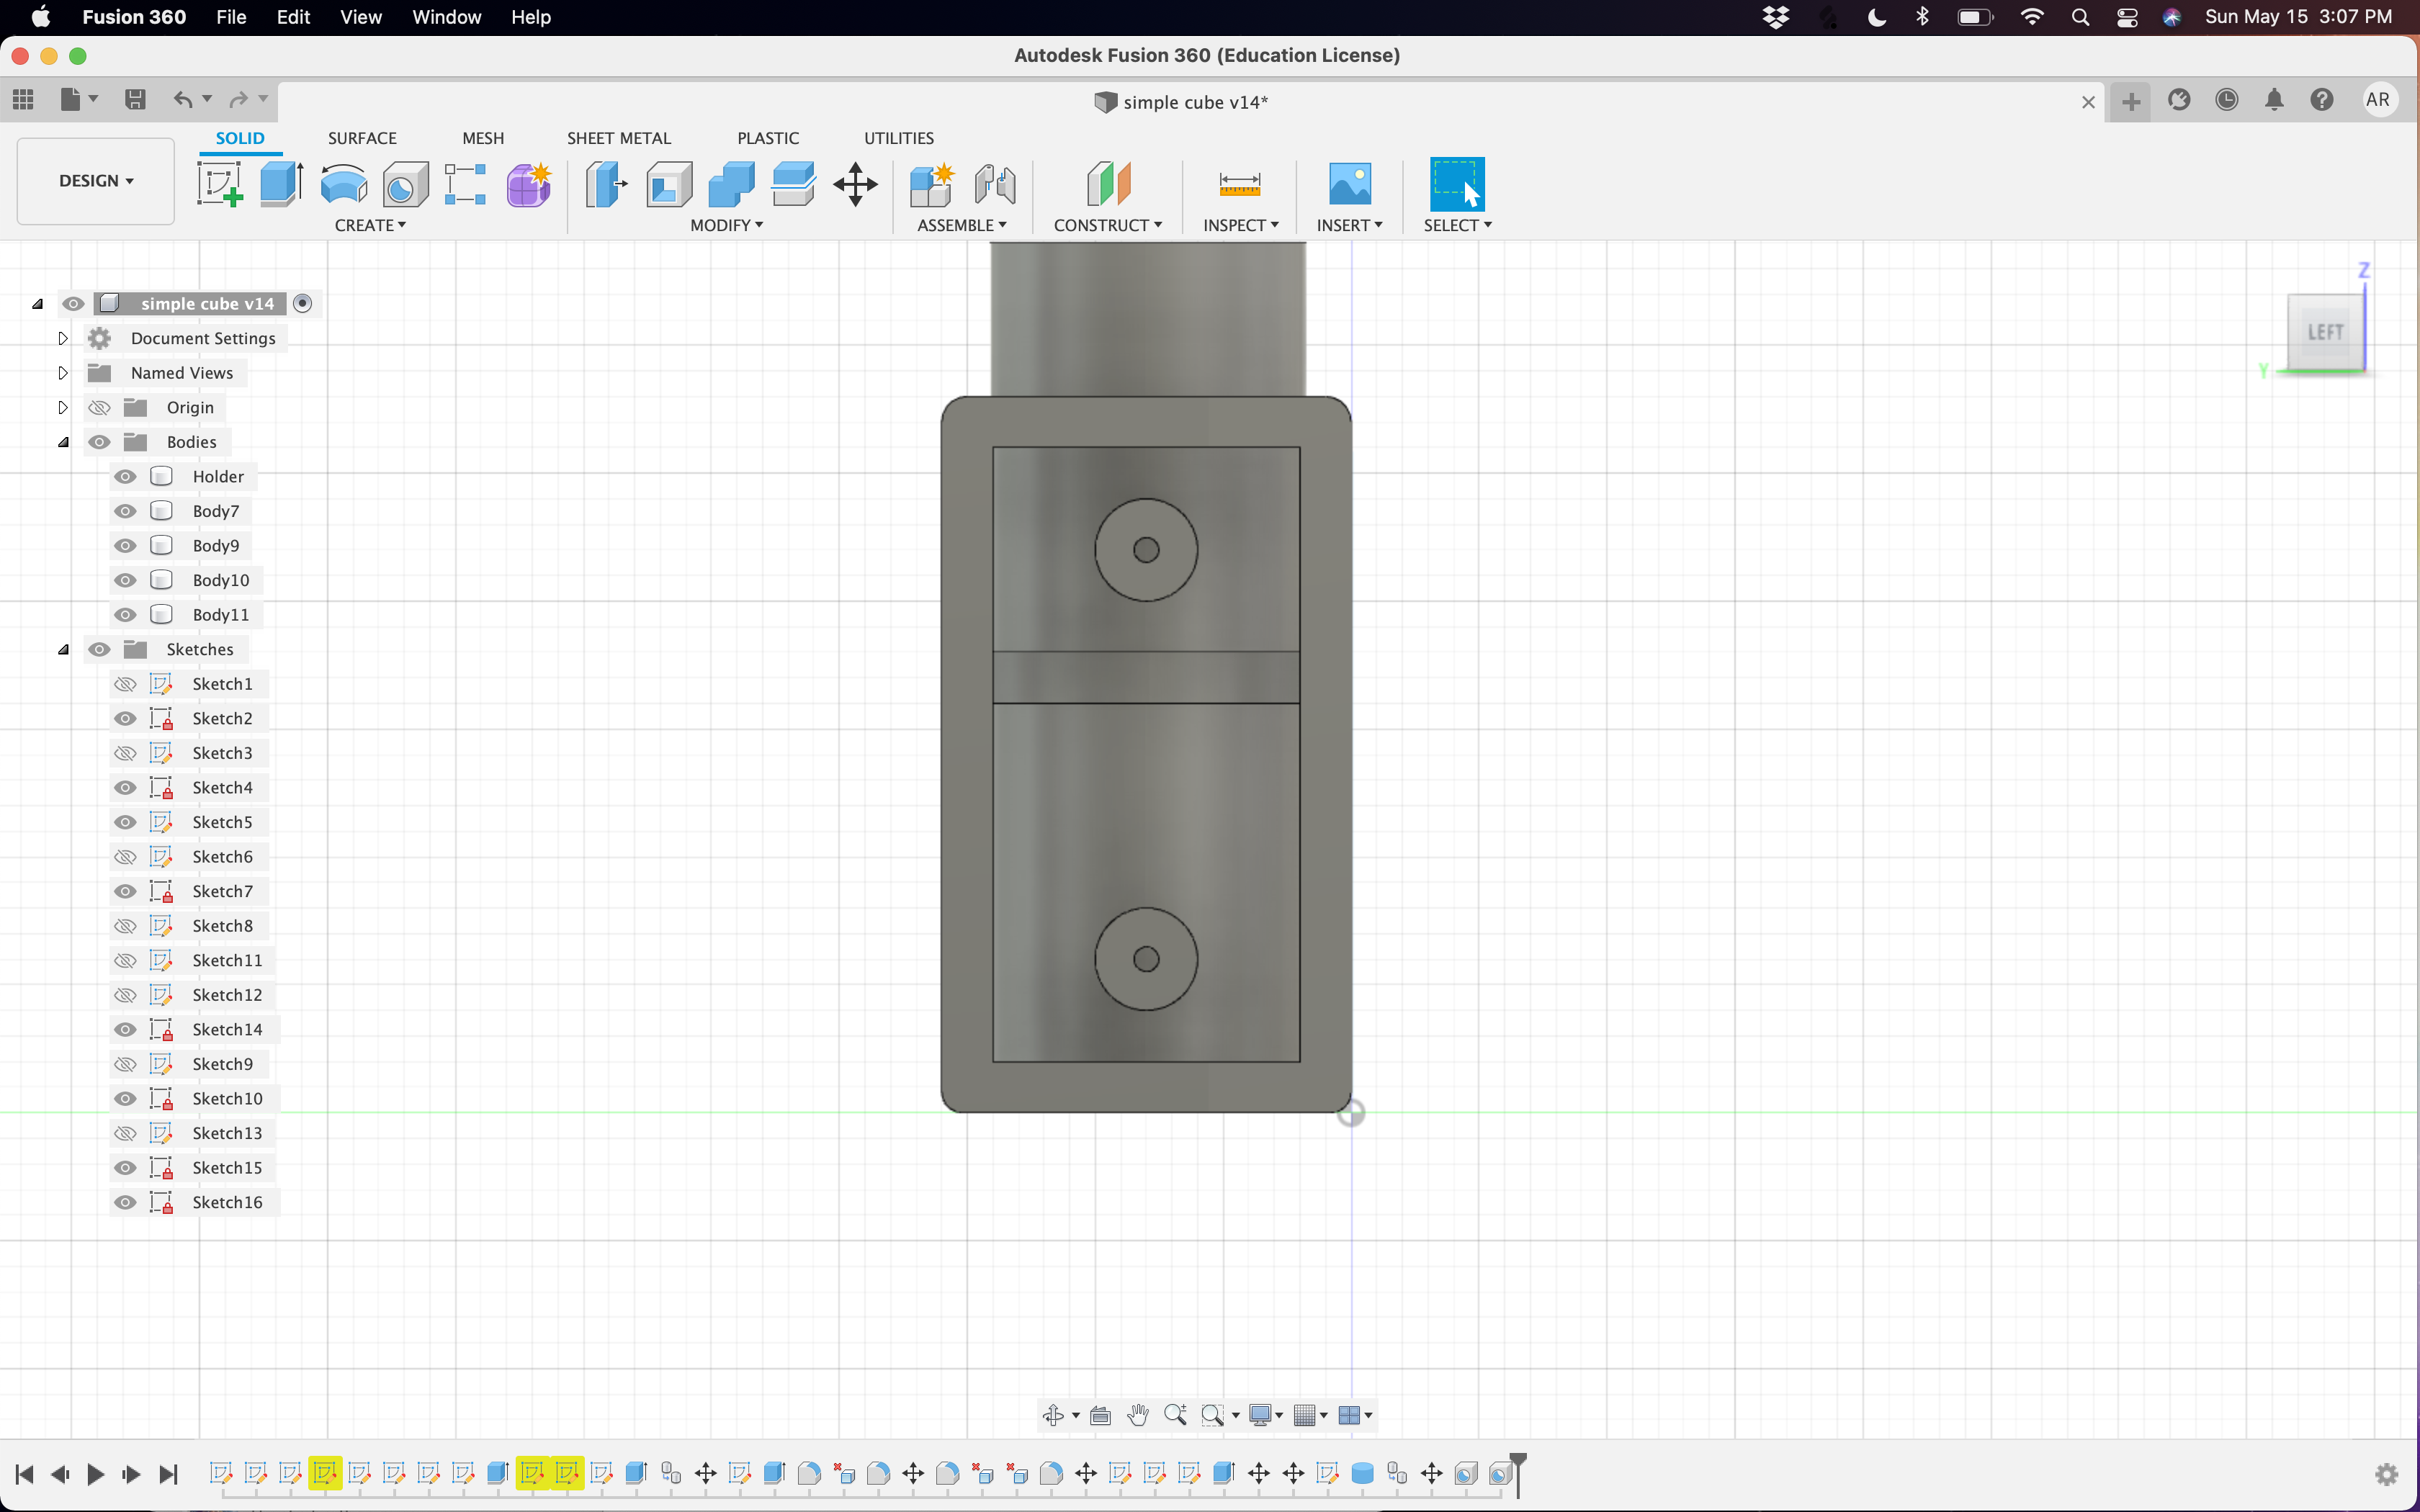The image size is (2420, 1512).
Task: Hide Sketch2 using its eye icon
Action: (125, 719)
